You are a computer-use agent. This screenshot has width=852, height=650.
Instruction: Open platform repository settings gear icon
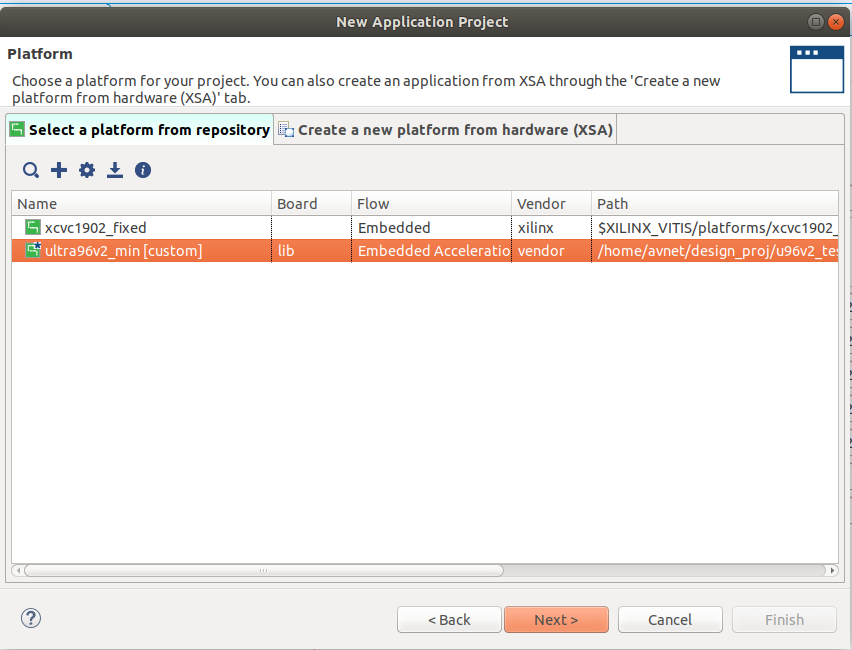pyautogui.click(x=87, y=170)
